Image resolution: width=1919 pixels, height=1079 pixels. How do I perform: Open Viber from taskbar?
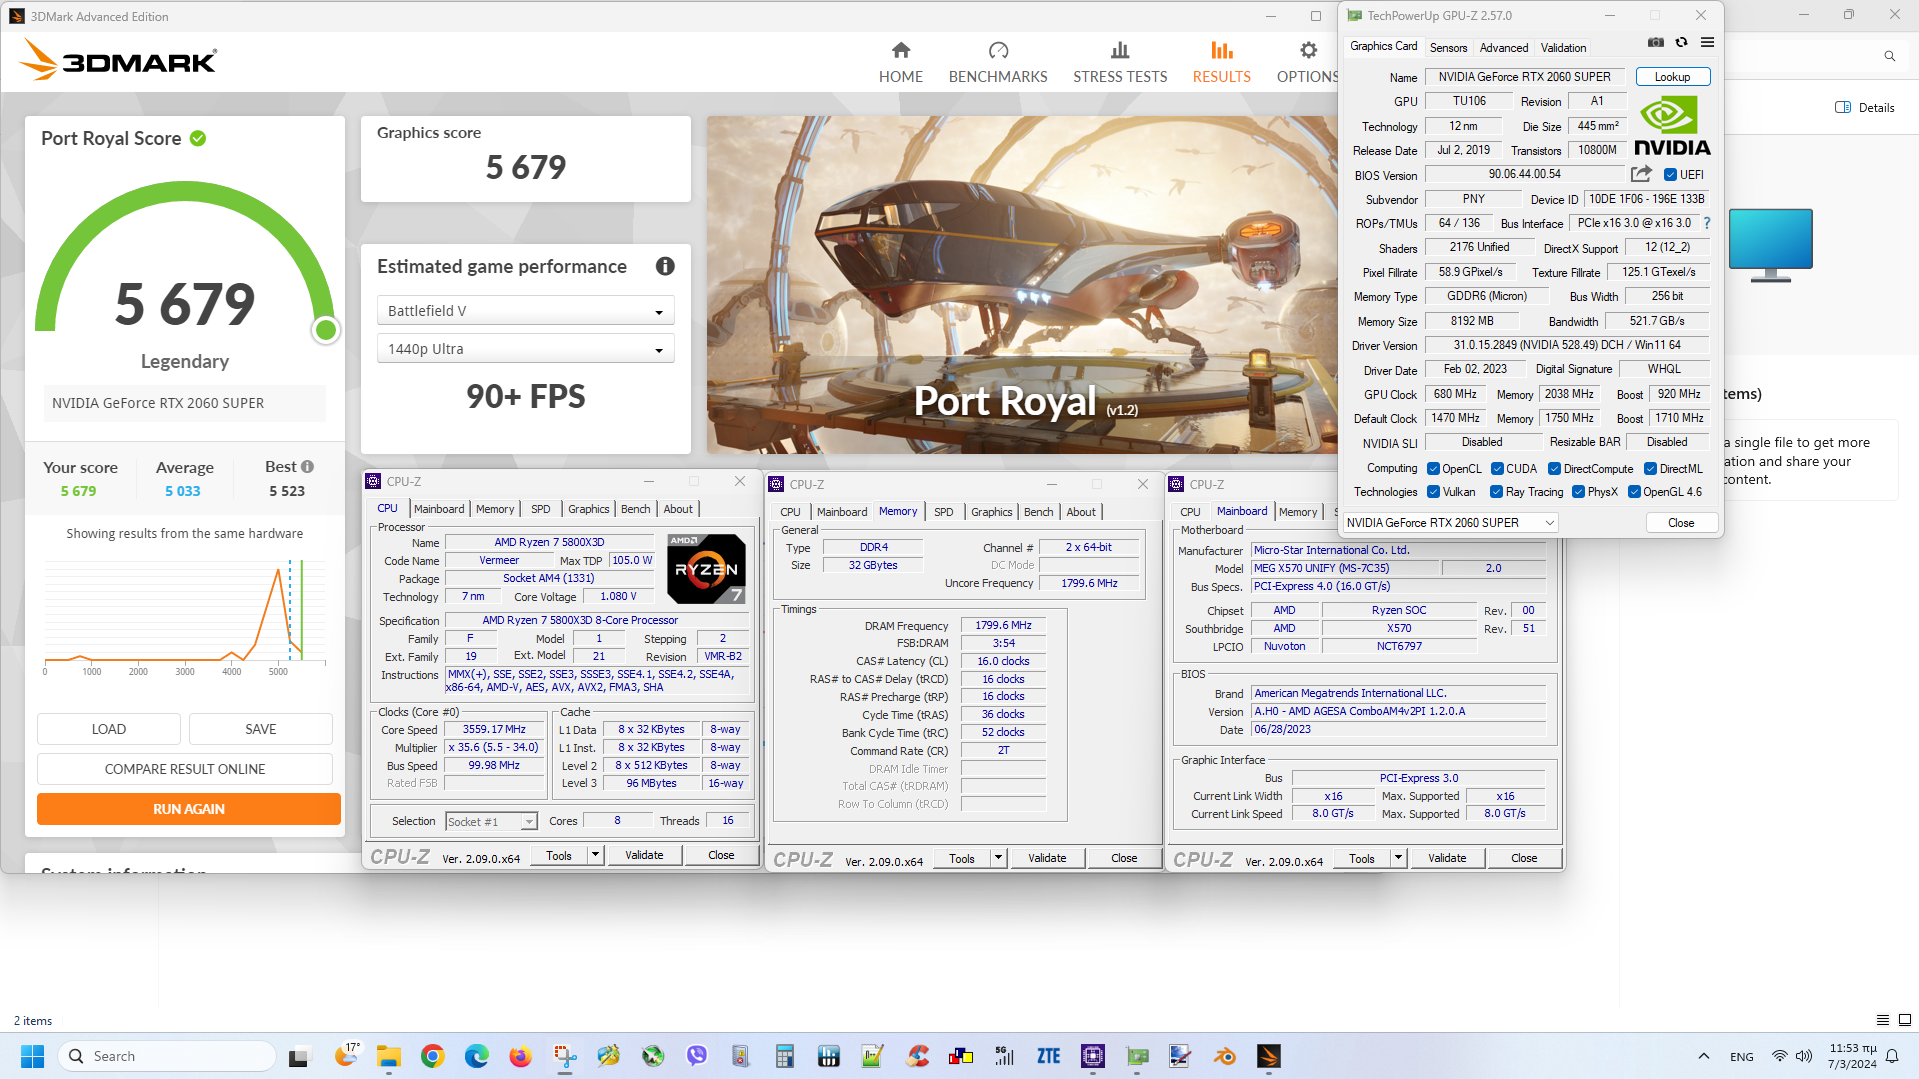pos(696,1056)
